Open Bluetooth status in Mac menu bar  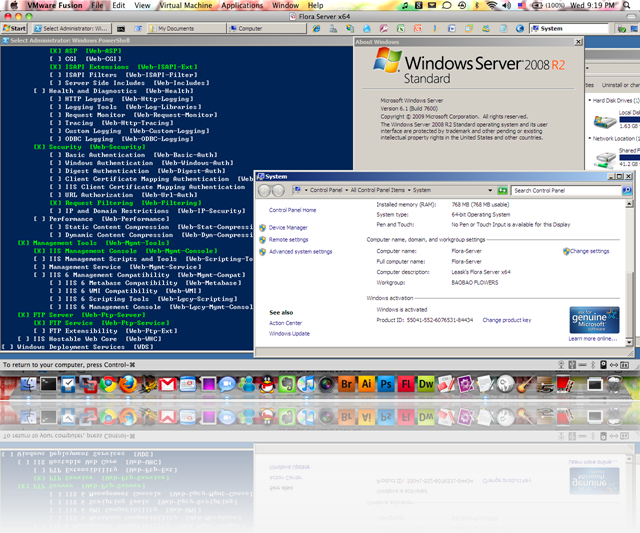click(x=477, y=5)
